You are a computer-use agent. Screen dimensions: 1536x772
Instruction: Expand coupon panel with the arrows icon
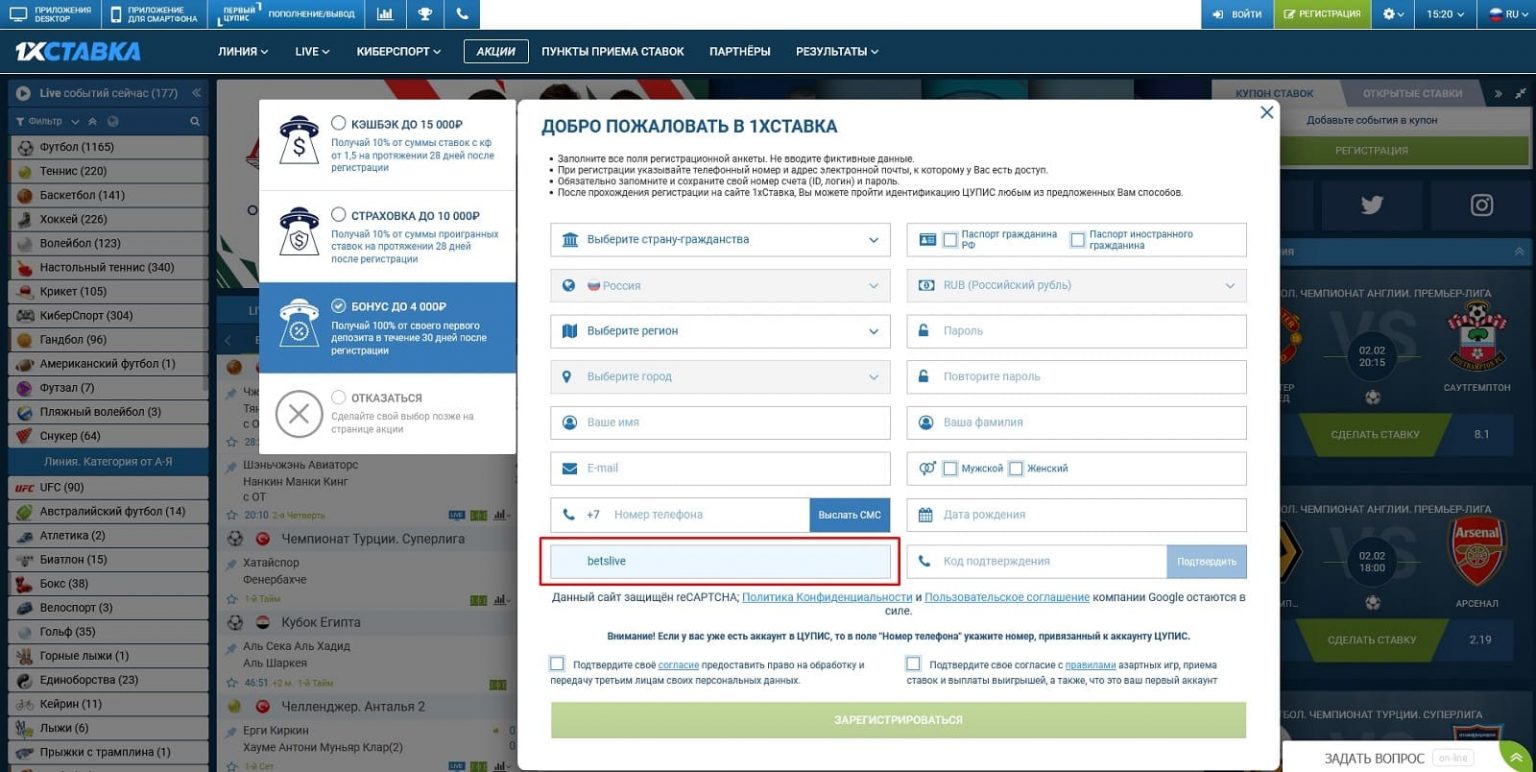1520,93
